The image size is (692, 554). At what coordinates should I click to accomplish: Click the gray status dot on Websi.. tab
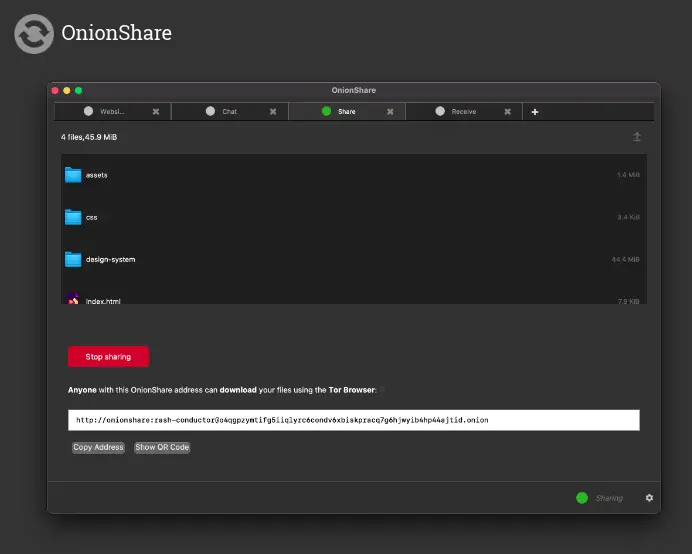pos(88,111)
